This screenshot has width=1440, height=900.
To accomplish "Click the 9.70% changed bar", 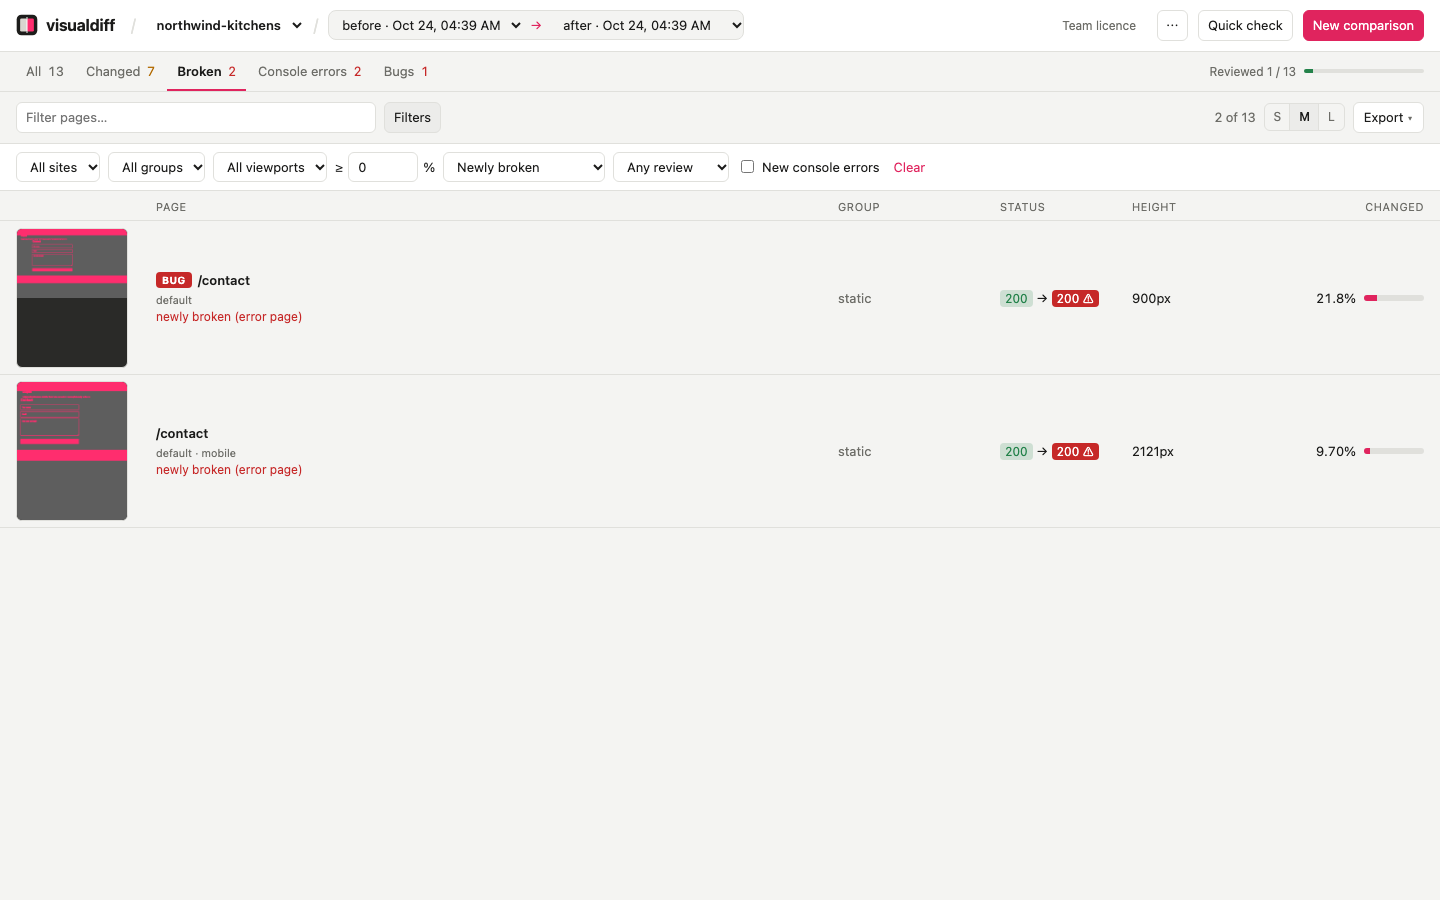I will [1394, 451].
